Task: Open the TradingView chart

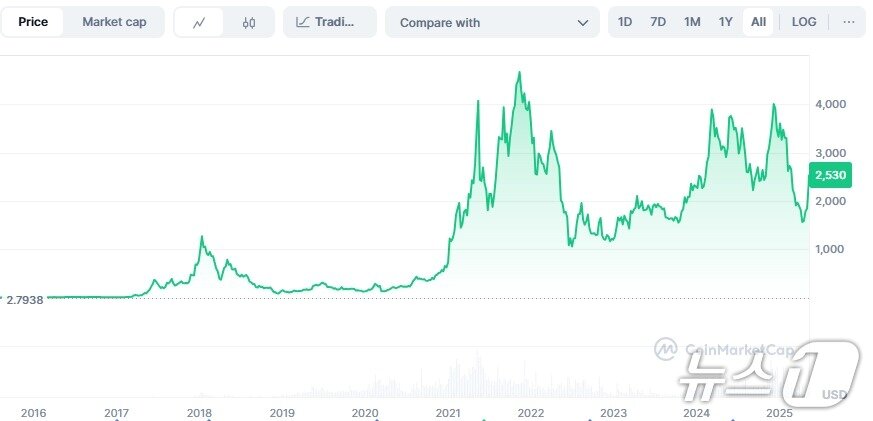Action: [329, 22]
